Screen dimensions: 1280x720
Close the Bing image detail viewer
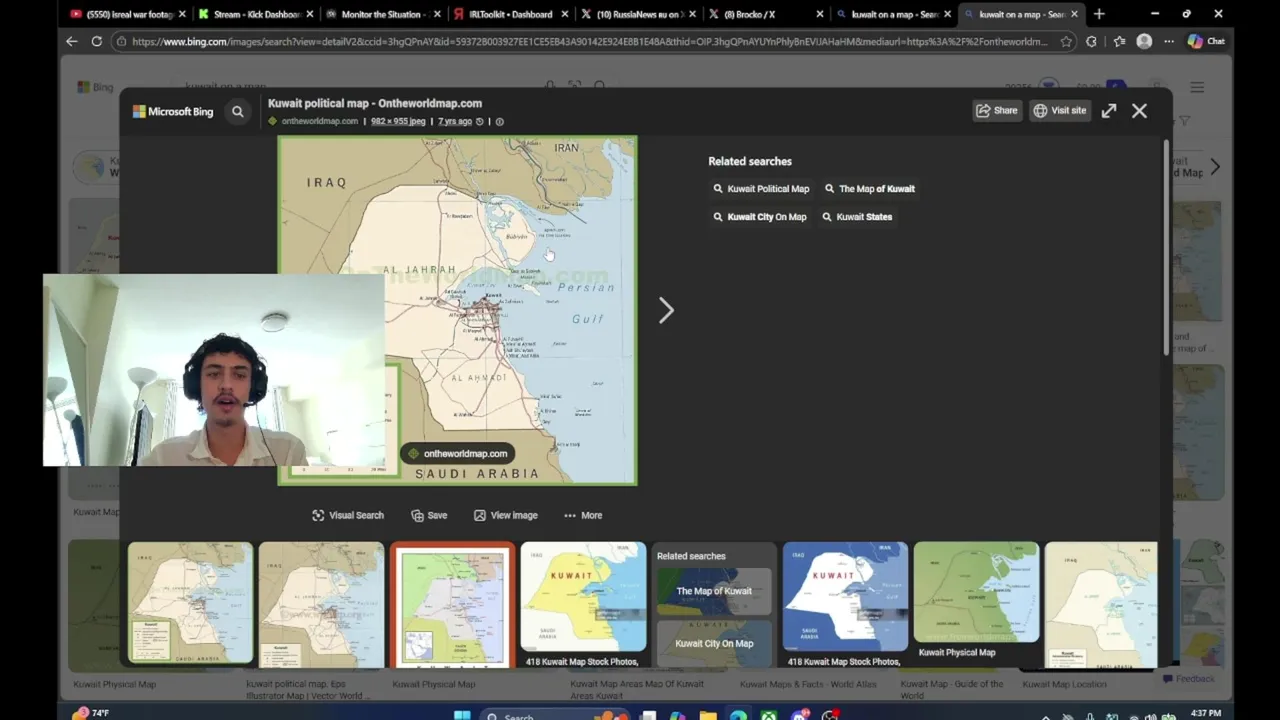point(1139,111)
